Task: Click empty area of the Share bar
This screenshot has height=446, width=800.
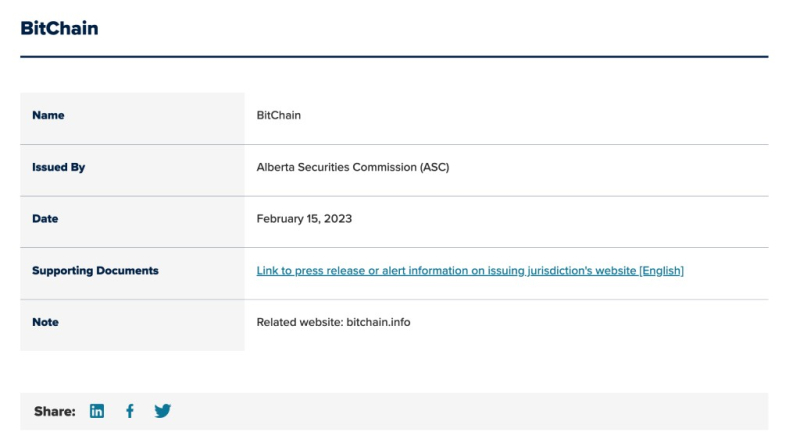Action: pyautogui.click(x=469, y=411)
